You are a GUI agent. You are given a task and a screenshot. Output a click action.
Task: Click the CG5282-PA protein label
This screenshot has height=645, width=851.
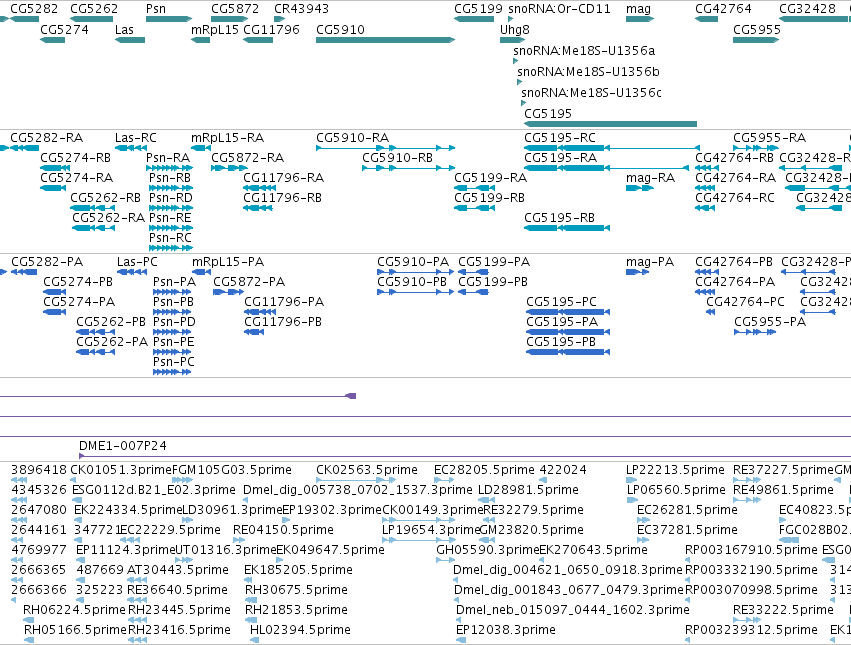(x=47, y=262)
